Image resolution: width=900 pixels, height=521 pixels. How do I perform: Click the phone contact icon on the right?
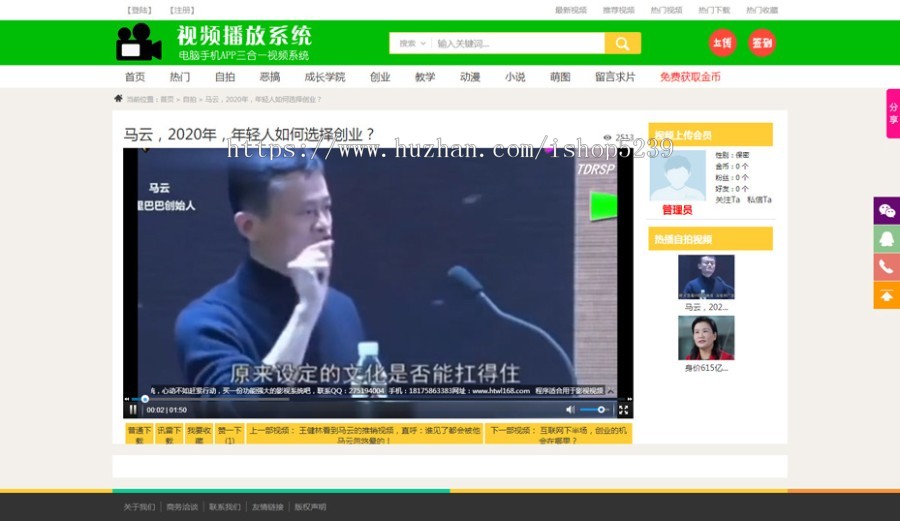click(887, 267)
